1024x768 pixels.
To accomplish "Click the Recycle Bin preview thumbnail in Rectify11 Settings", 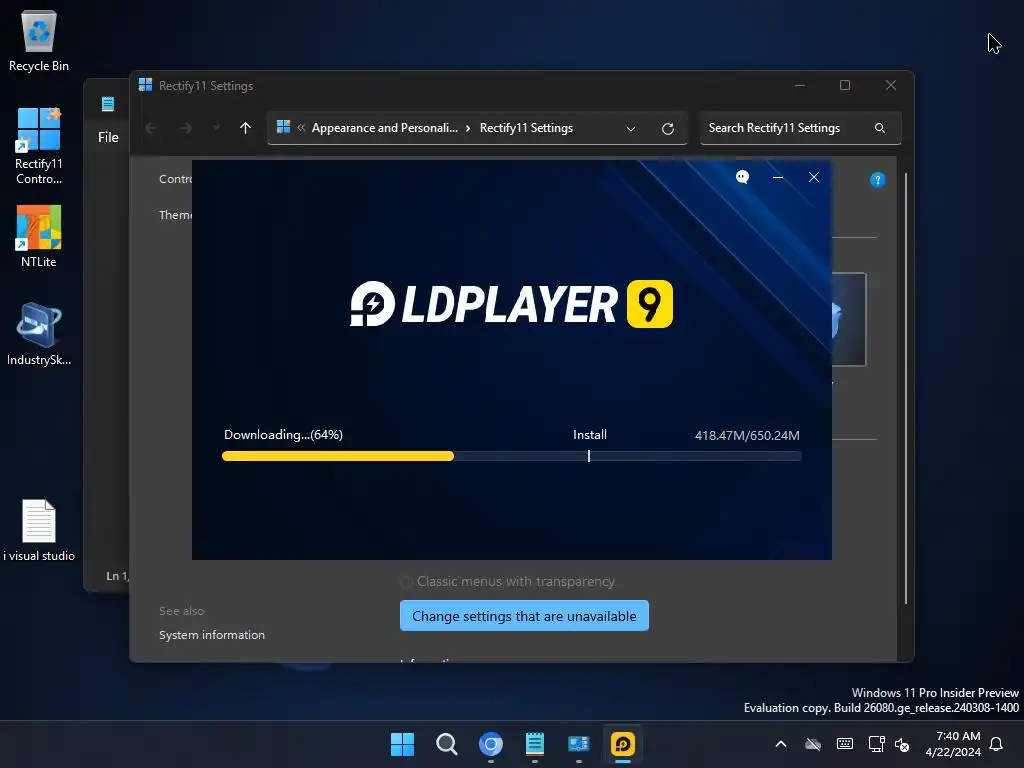I will point(849,320).
